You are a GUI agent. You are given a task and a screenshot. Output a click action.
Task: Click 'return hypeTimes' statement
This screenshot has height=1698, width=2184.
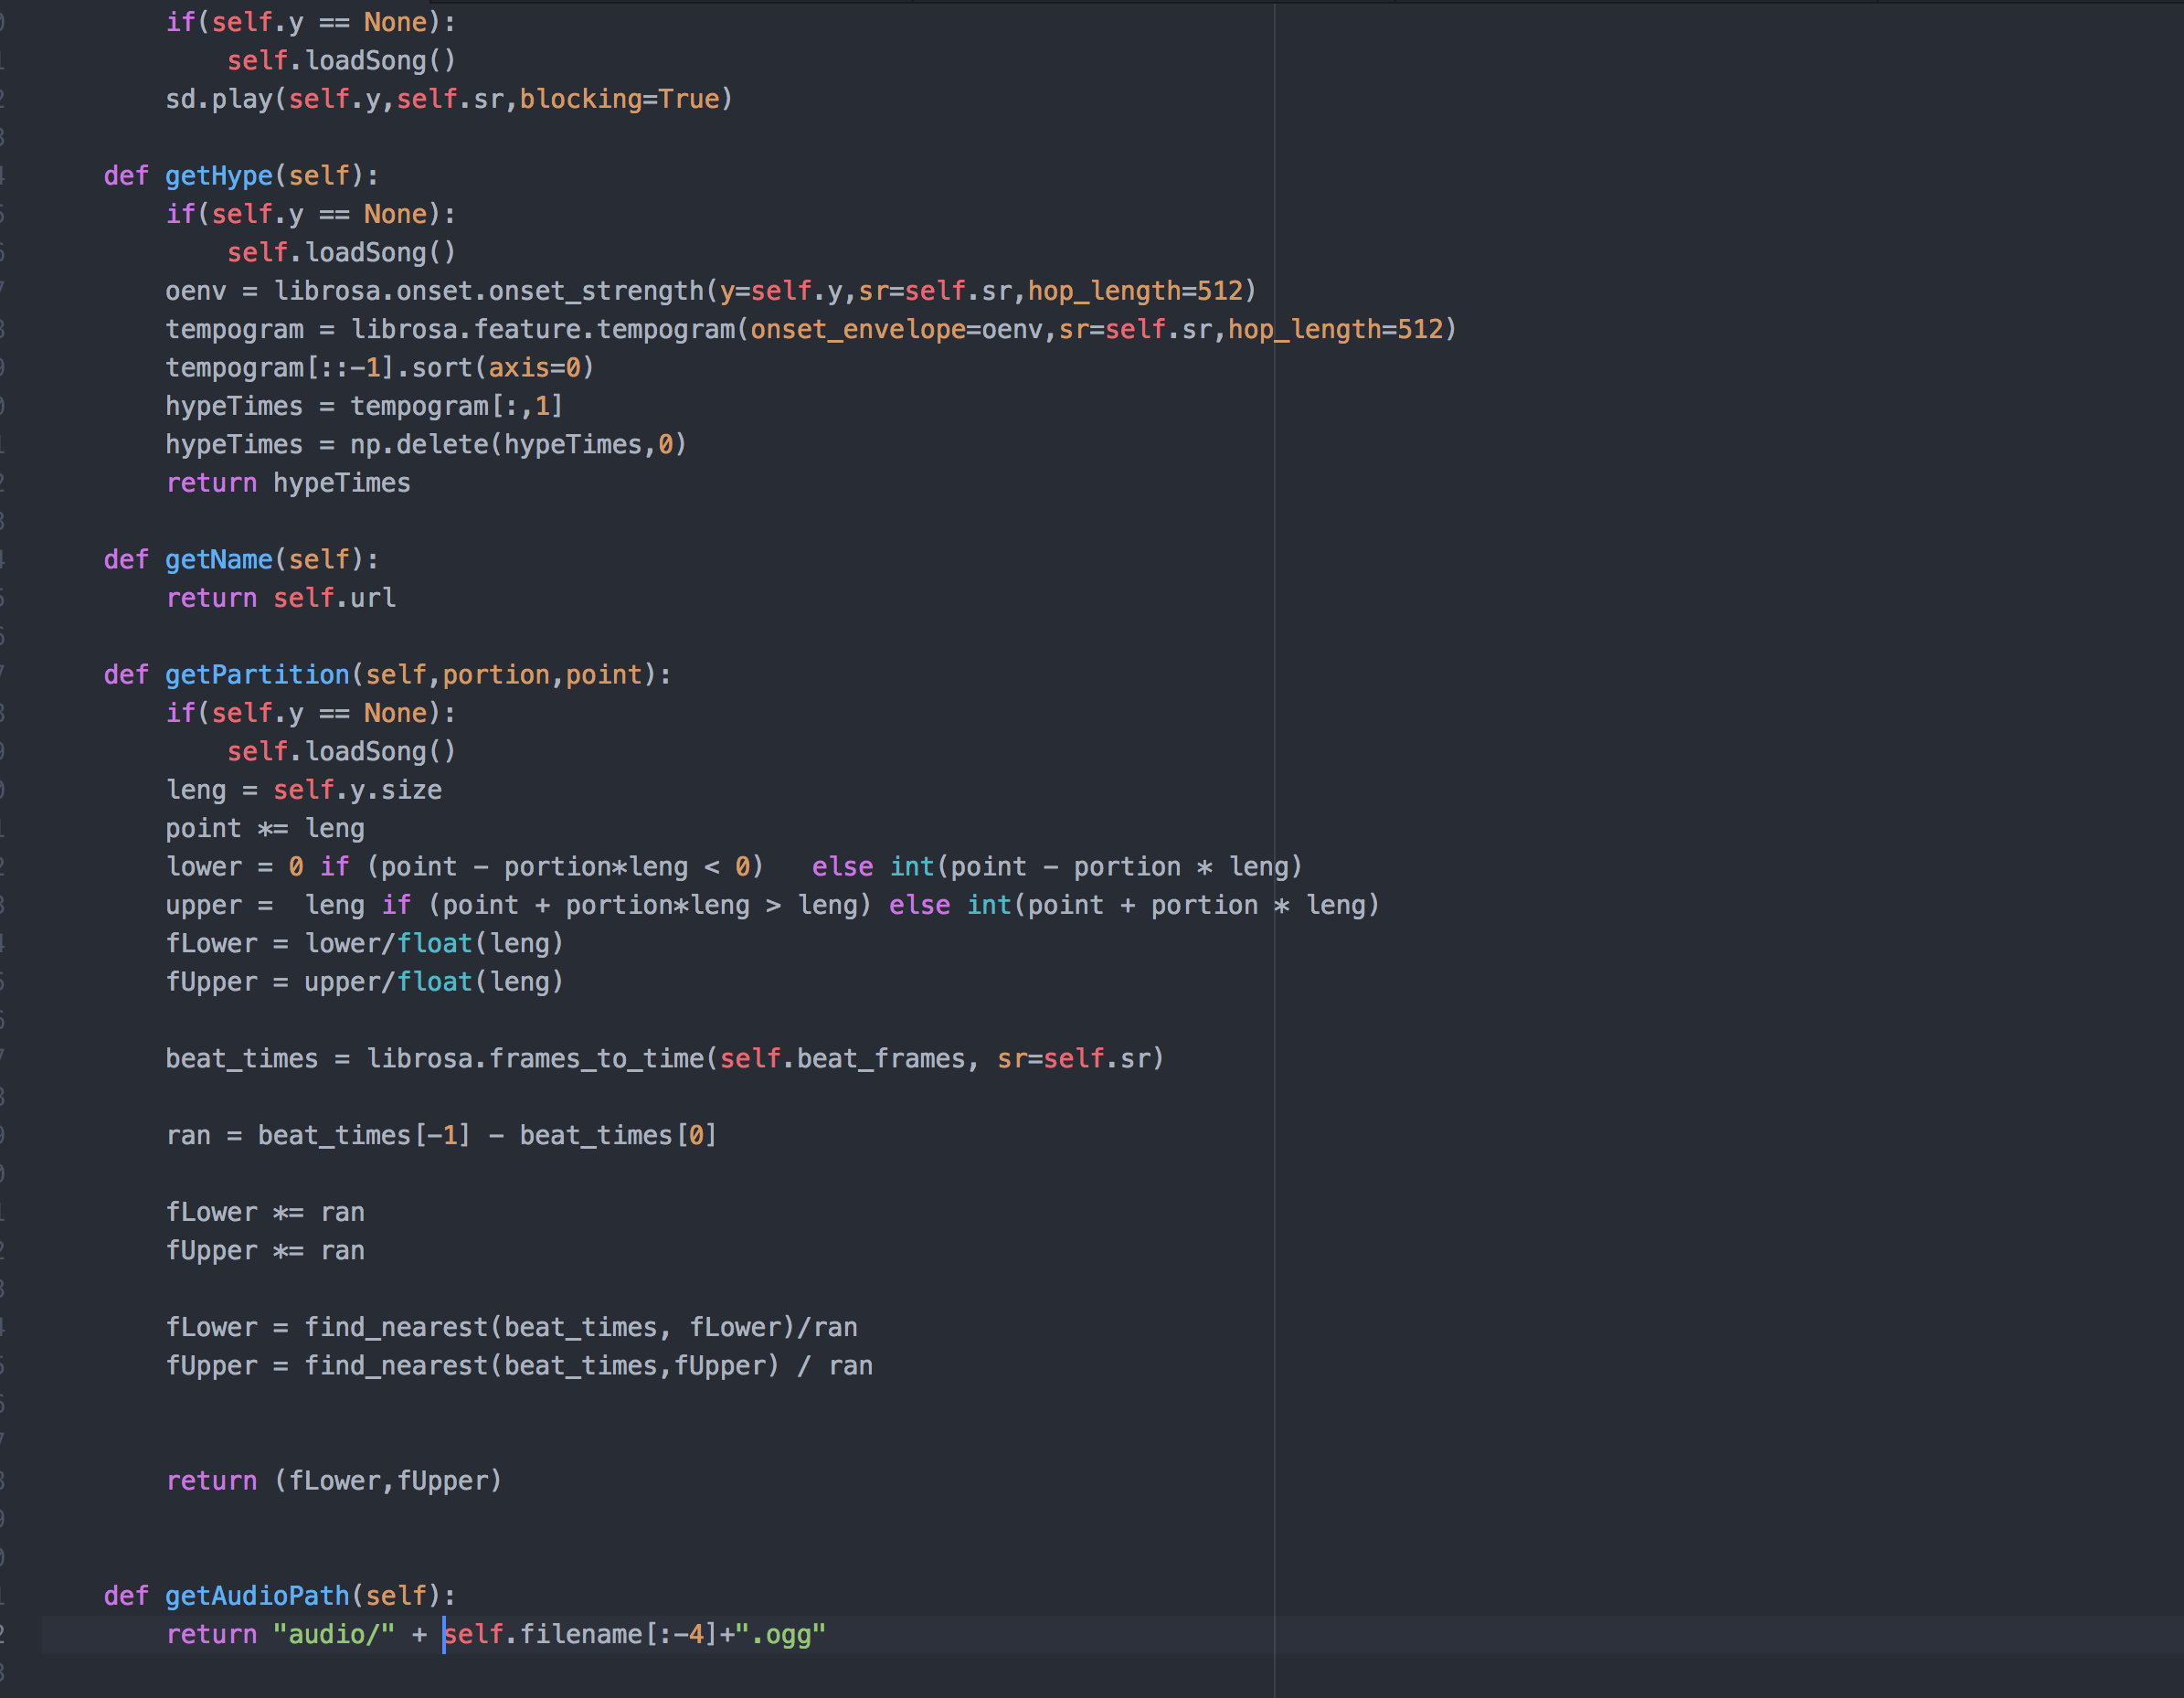pos(288,483)
